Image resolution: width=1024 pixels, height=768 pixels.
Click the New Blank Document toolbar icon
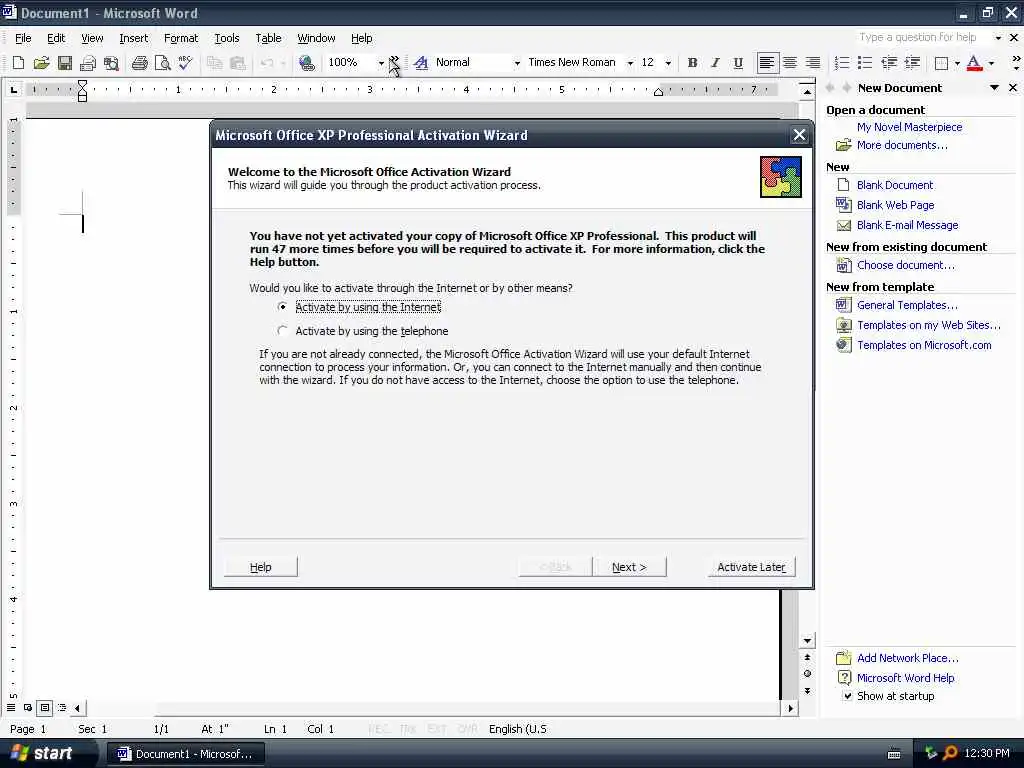tap(18, 63)
